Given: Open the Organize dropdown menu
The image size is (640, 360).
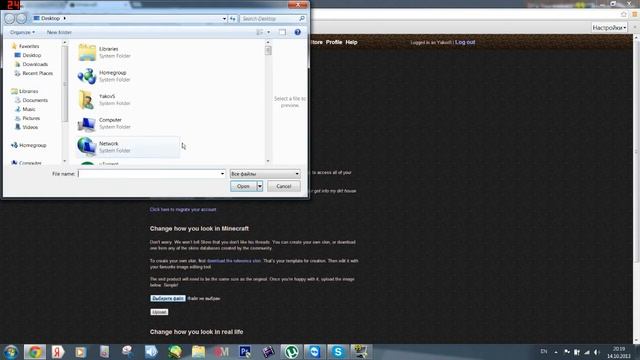Looking at the screenshot, I should click(22, 32).
